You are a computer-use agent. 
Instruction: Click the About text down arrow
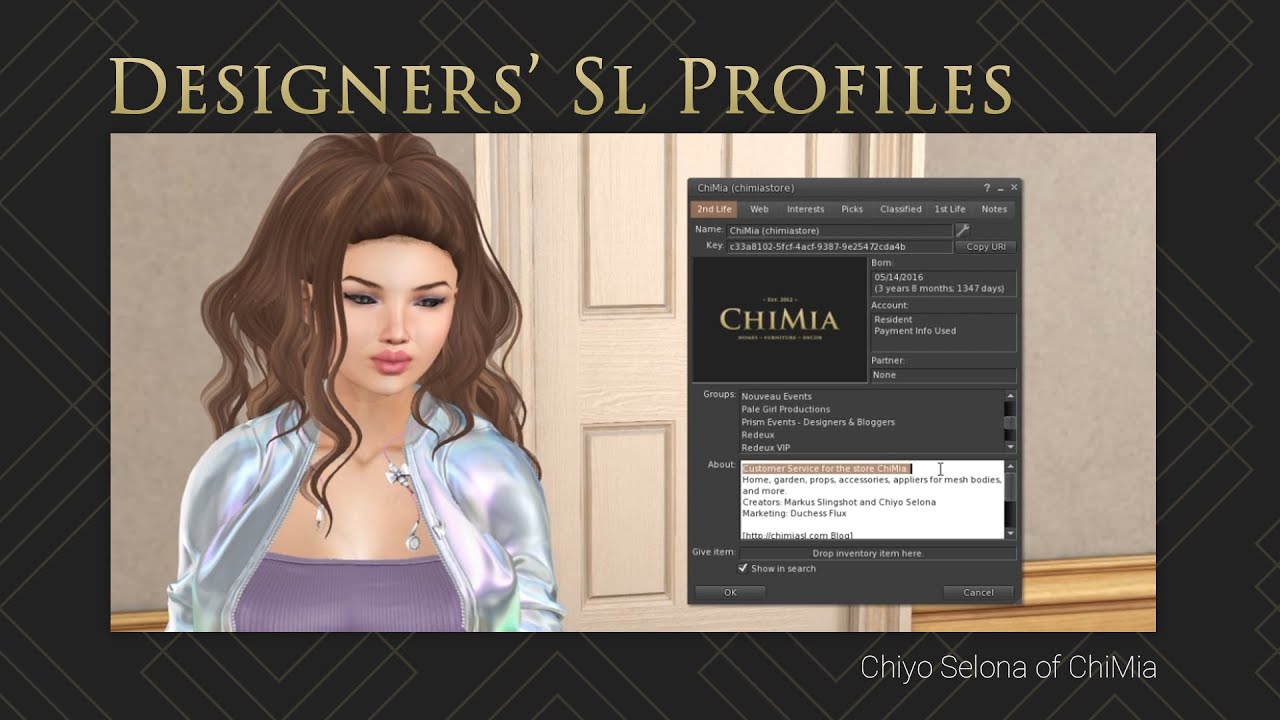[x=1010, y=534]
